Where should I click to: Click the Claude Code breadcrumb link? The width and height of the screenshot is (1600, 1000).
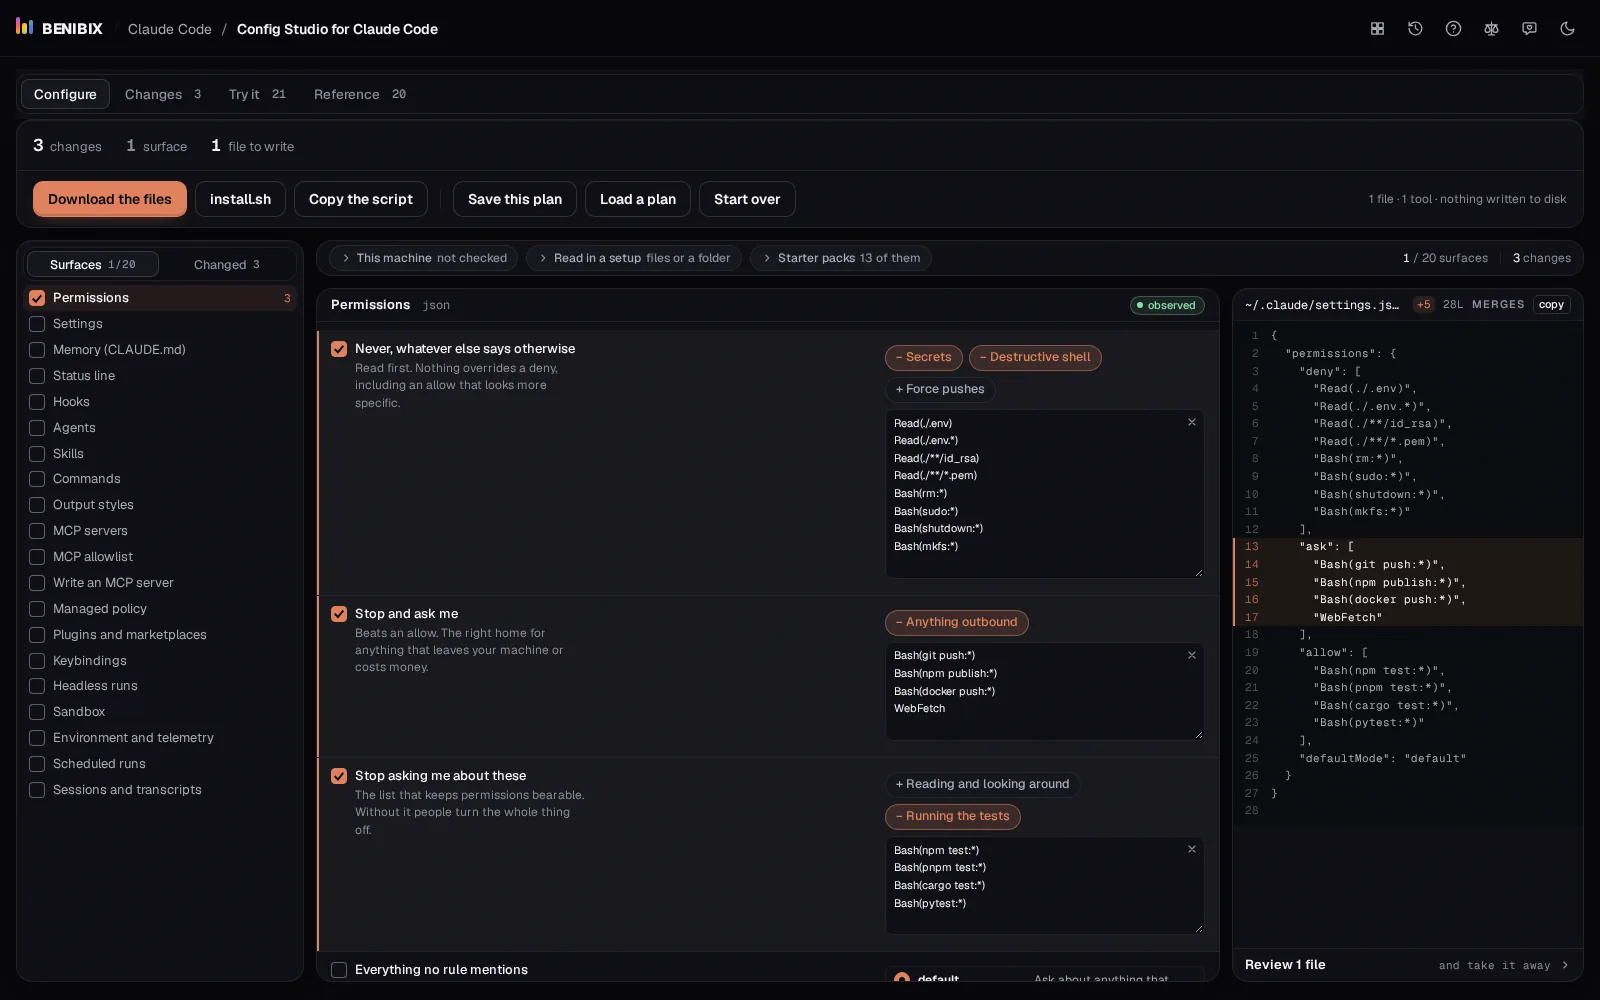(x=170, y=29)
